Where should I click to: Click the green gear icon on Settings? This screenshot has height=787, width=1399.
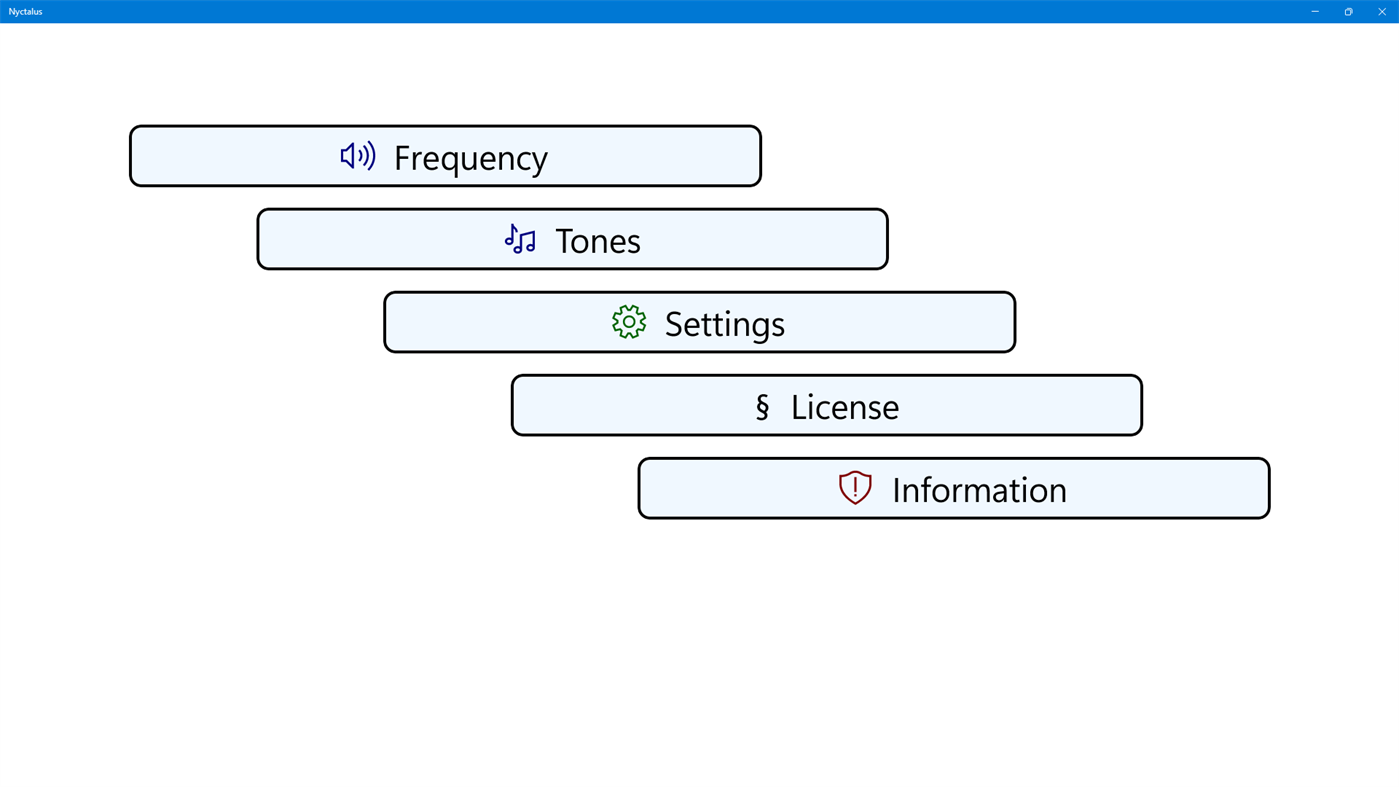(x=629, y=321)
